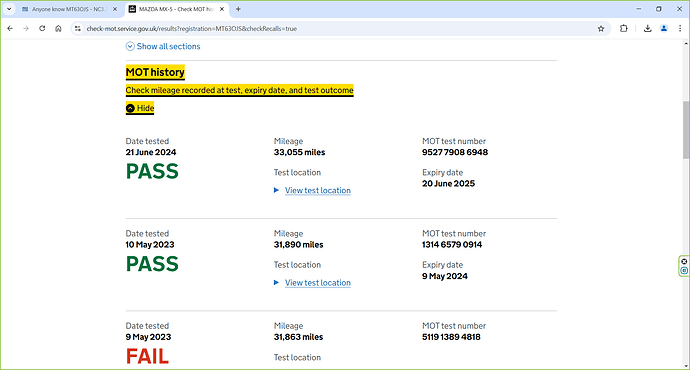Open the extensions puzzle icon
690x370 pixels.
(x=624, y=29)
